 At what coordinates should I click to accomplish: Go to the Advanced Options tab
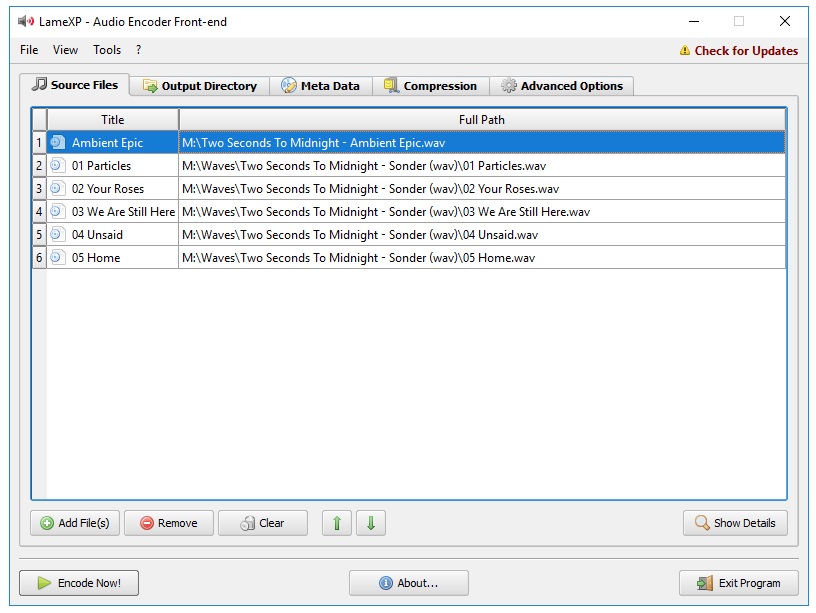click(x=562, y=86)
